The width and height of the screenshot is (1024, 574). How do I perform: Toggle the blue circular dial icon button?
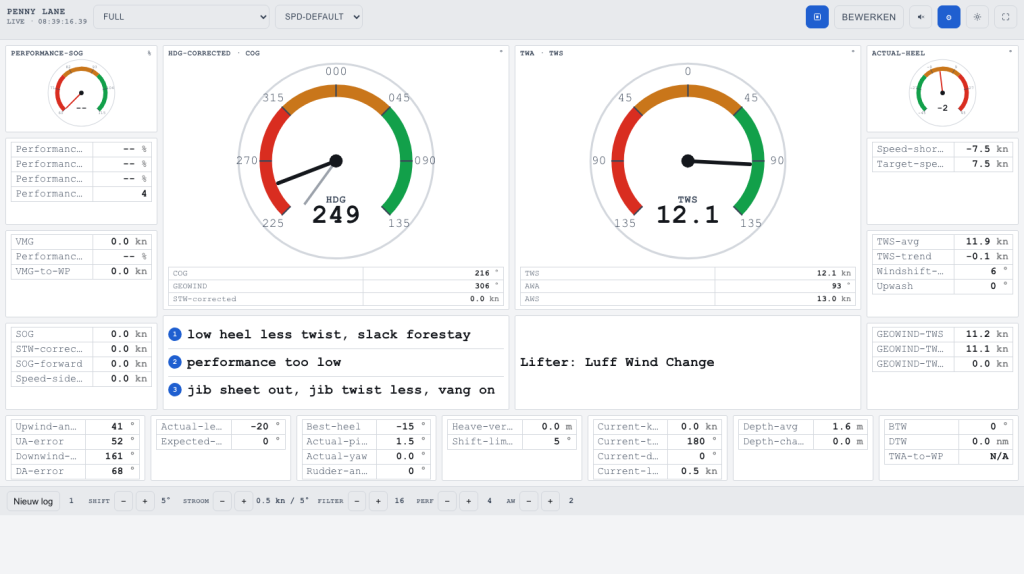click(949, 17)
